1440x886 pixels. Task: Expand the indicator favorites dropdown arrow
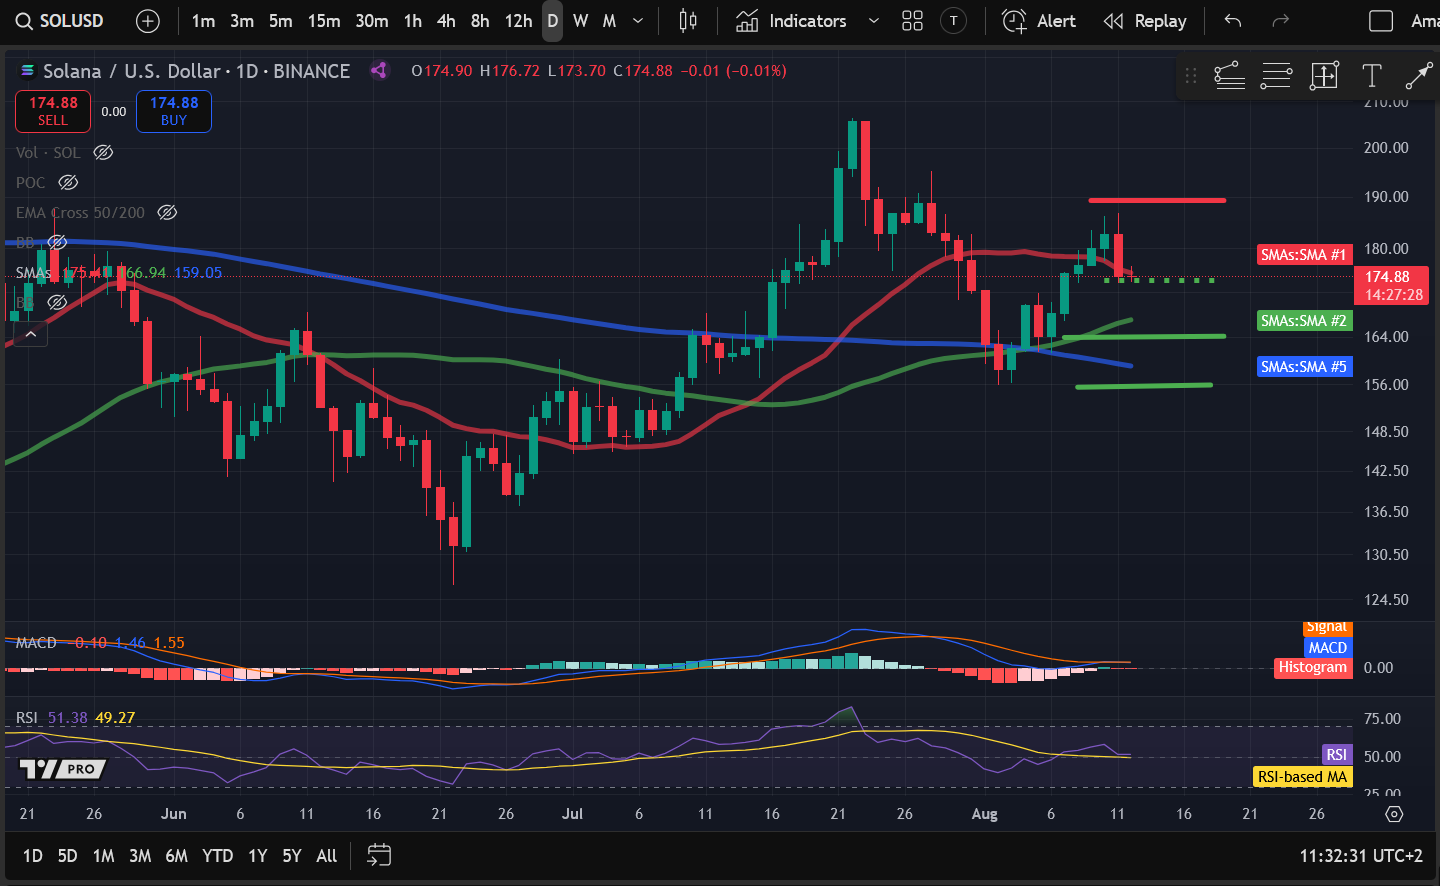tap(873, 21)
